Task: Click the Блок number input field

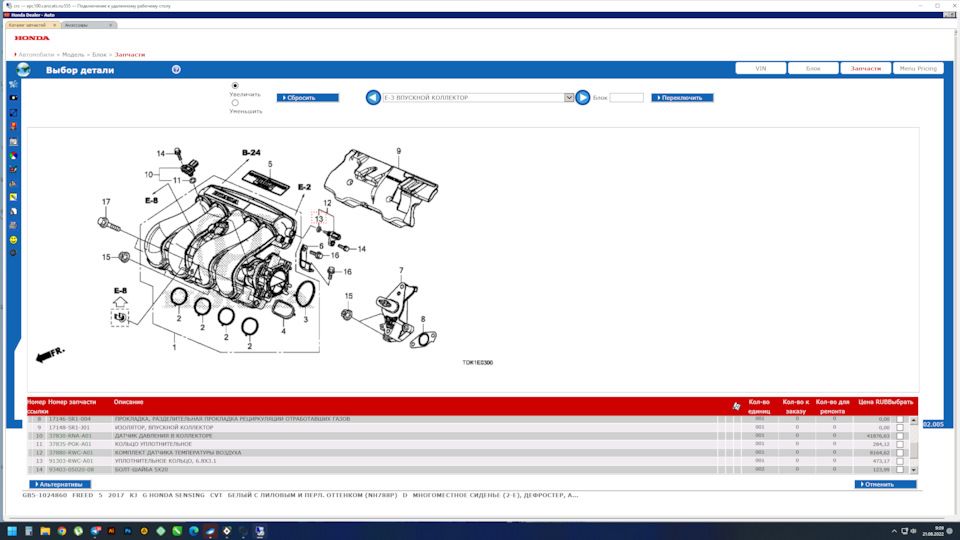Action: (626, 97)
